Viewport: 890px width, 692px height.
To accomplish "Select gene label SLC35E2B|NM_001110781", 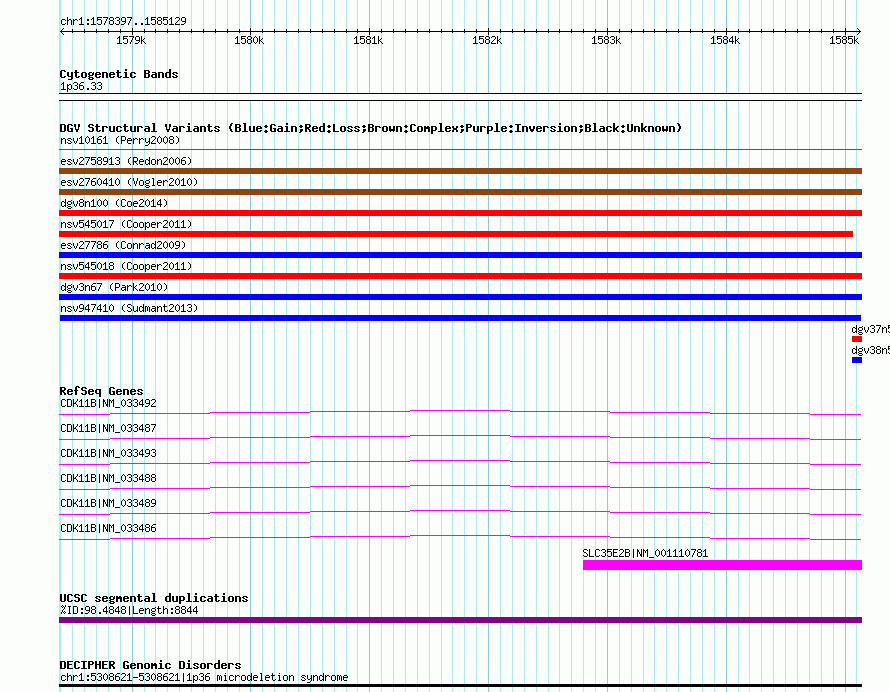I will pyautogui.click(x=645, y=553).
